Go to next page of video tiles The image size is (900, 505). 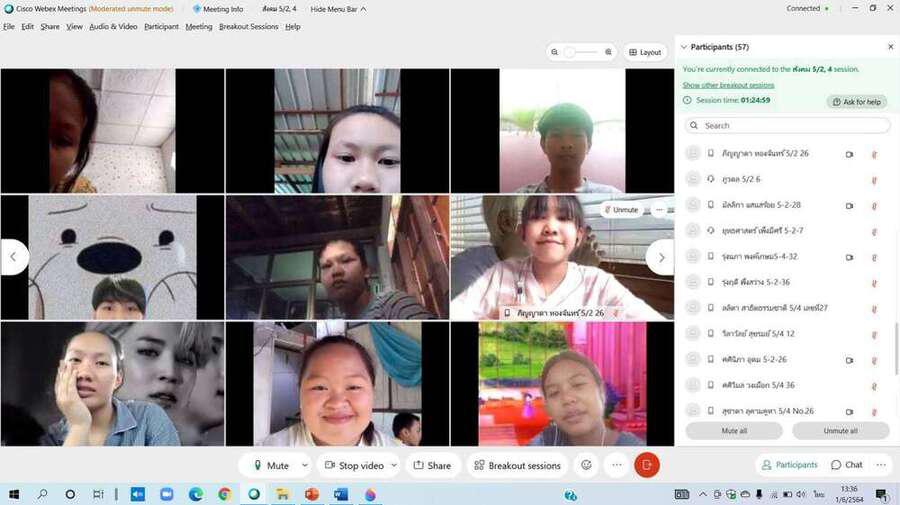tap(660, 257)
